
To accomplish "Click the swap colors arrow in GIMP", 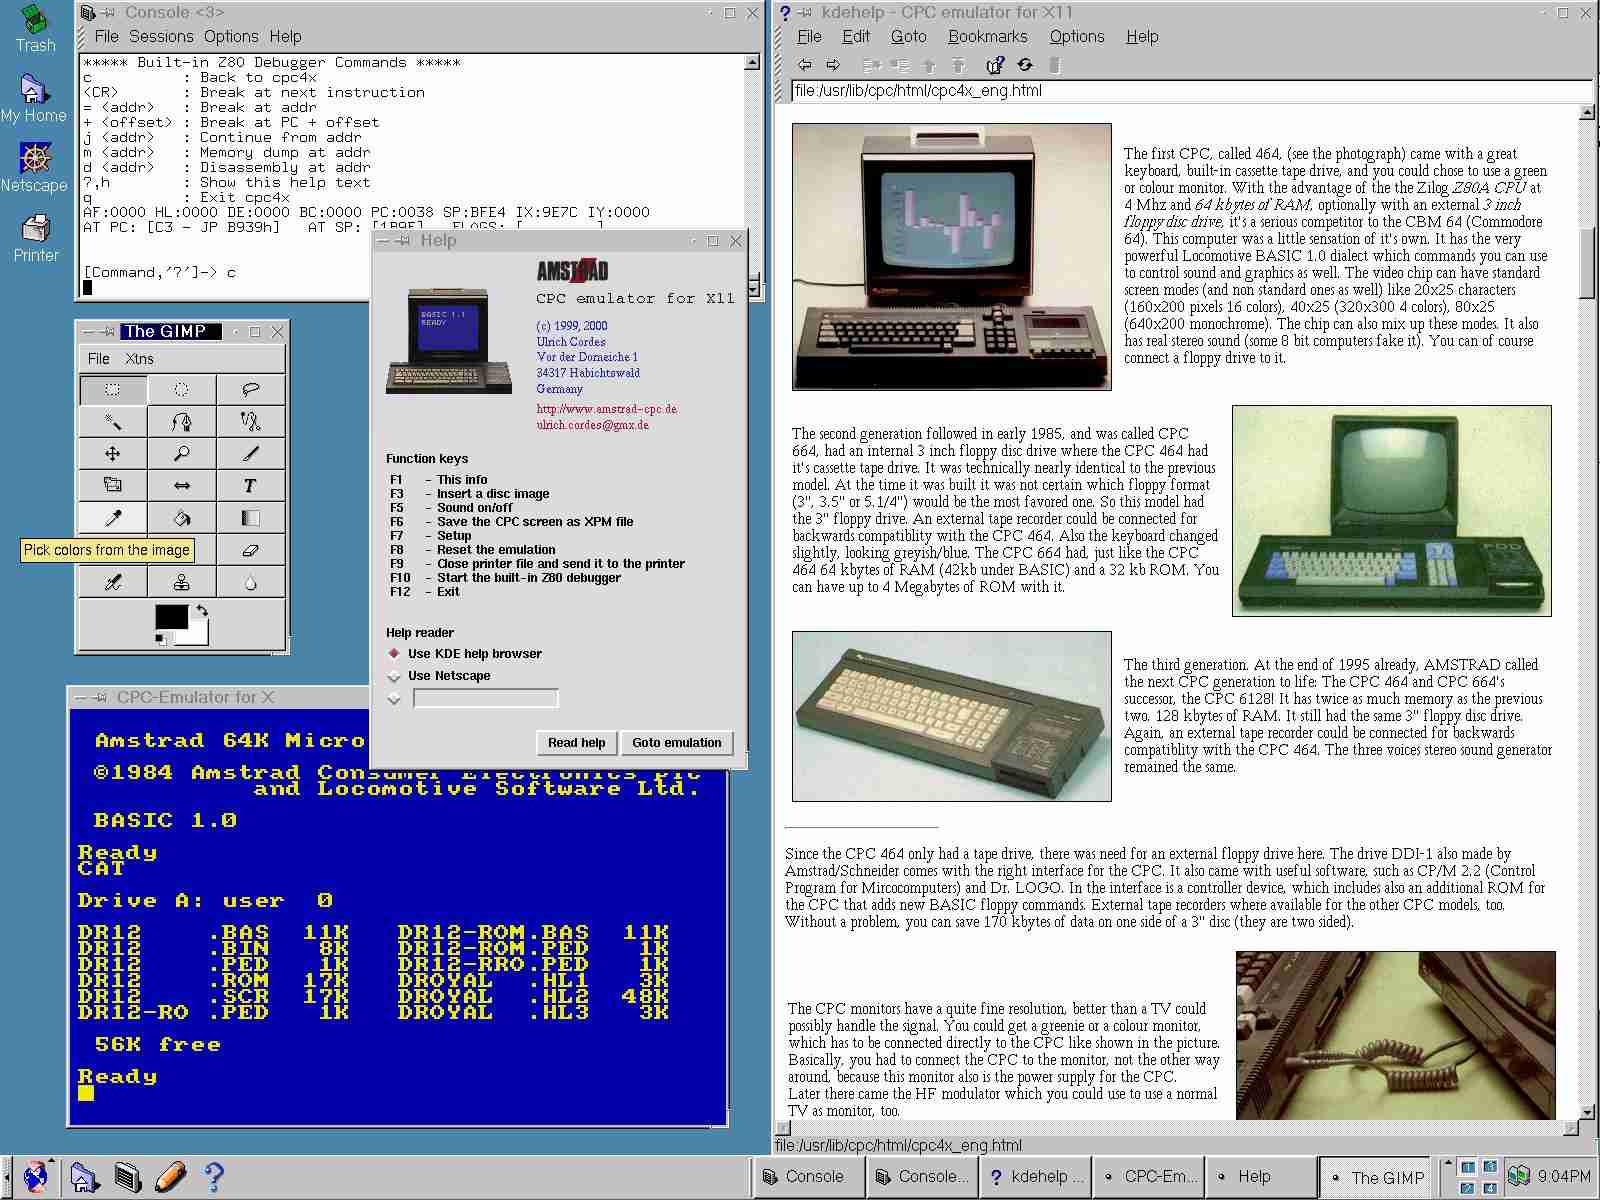I will (x=201, y=610).
